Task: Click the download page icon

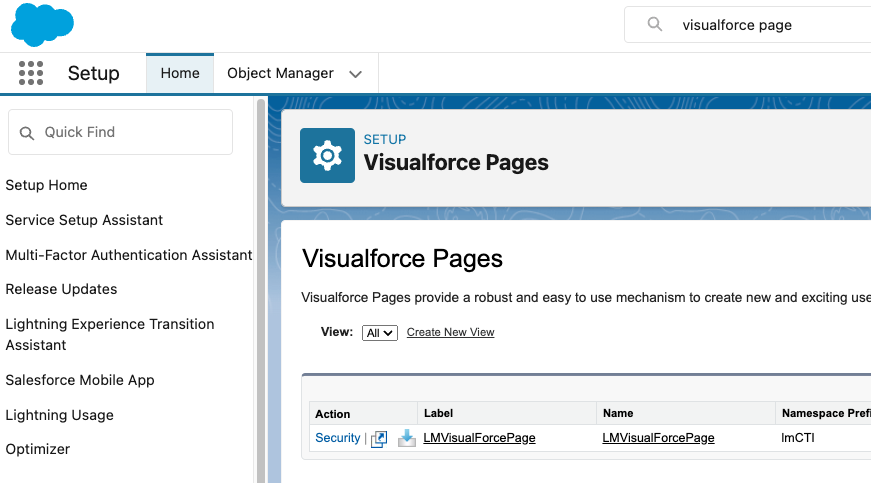Action: [x=406, y=438]
